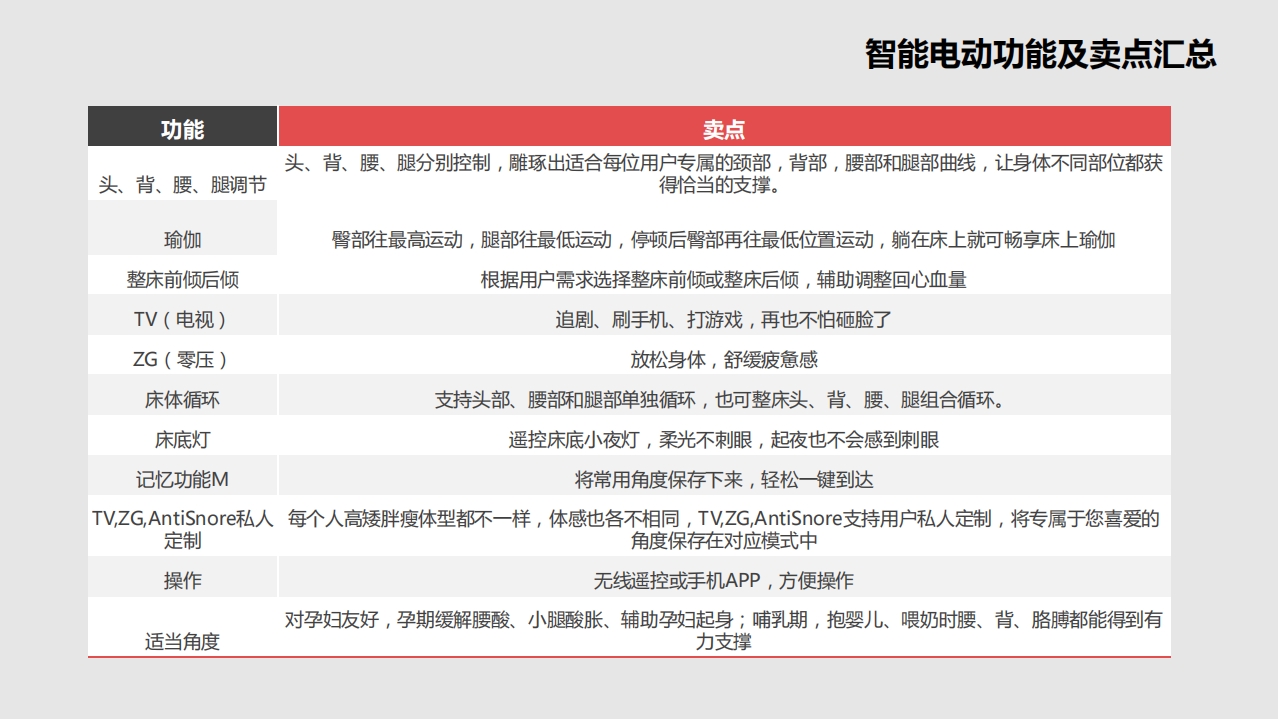Click the text 无线遥控或手机APP，方便操作

724,581
